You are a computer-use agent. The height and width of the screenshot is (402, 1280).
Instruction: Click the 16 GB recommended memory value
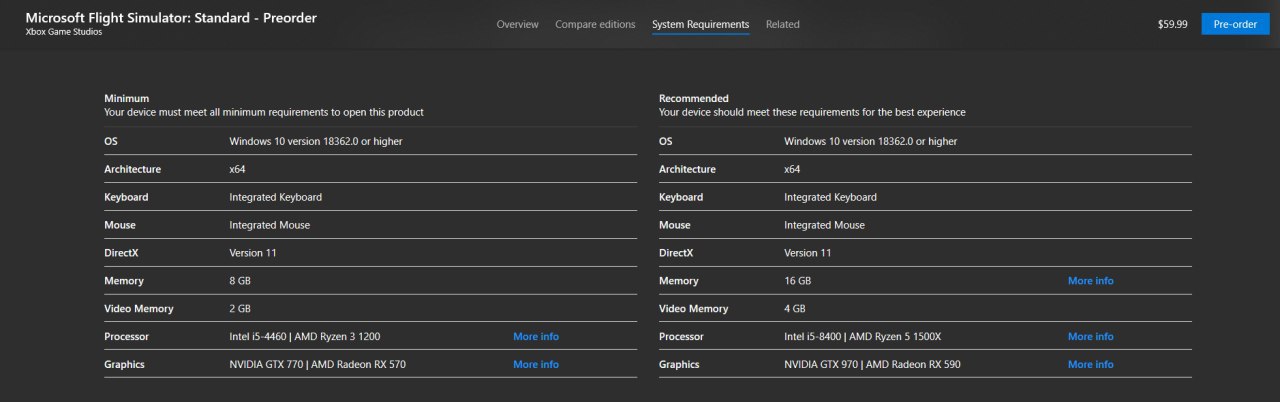[x=798, y=281]
